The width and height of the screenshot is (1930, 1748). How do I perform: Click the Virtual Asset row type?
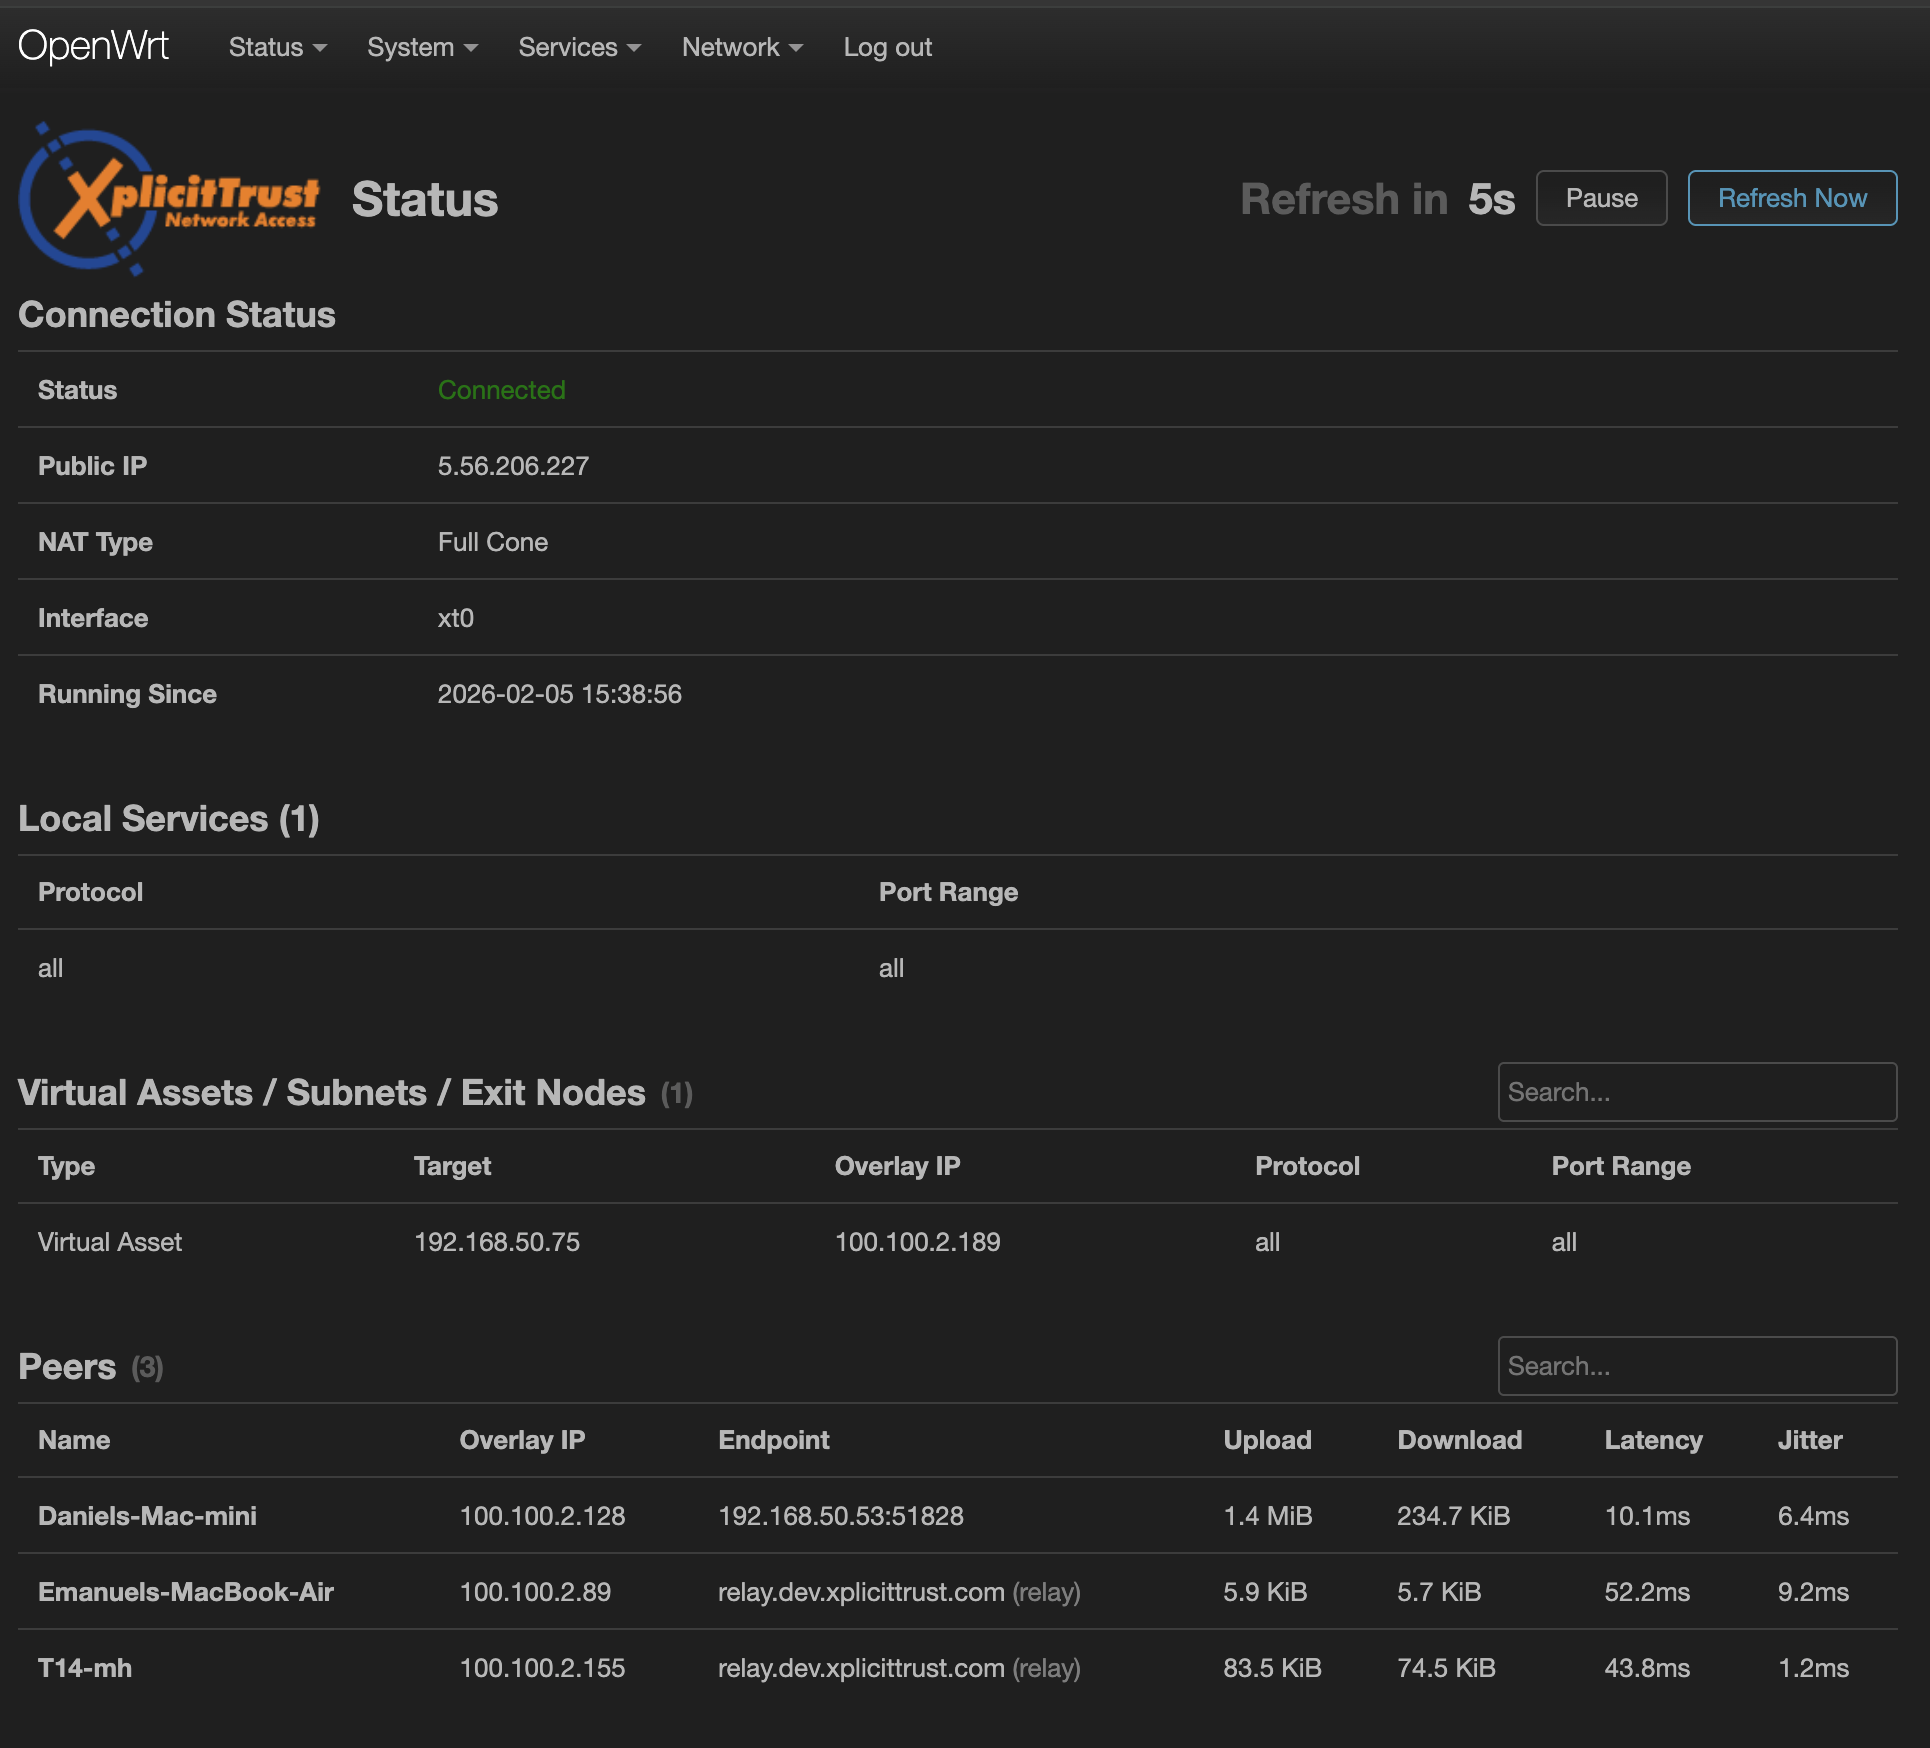(x=110, y=1242)
